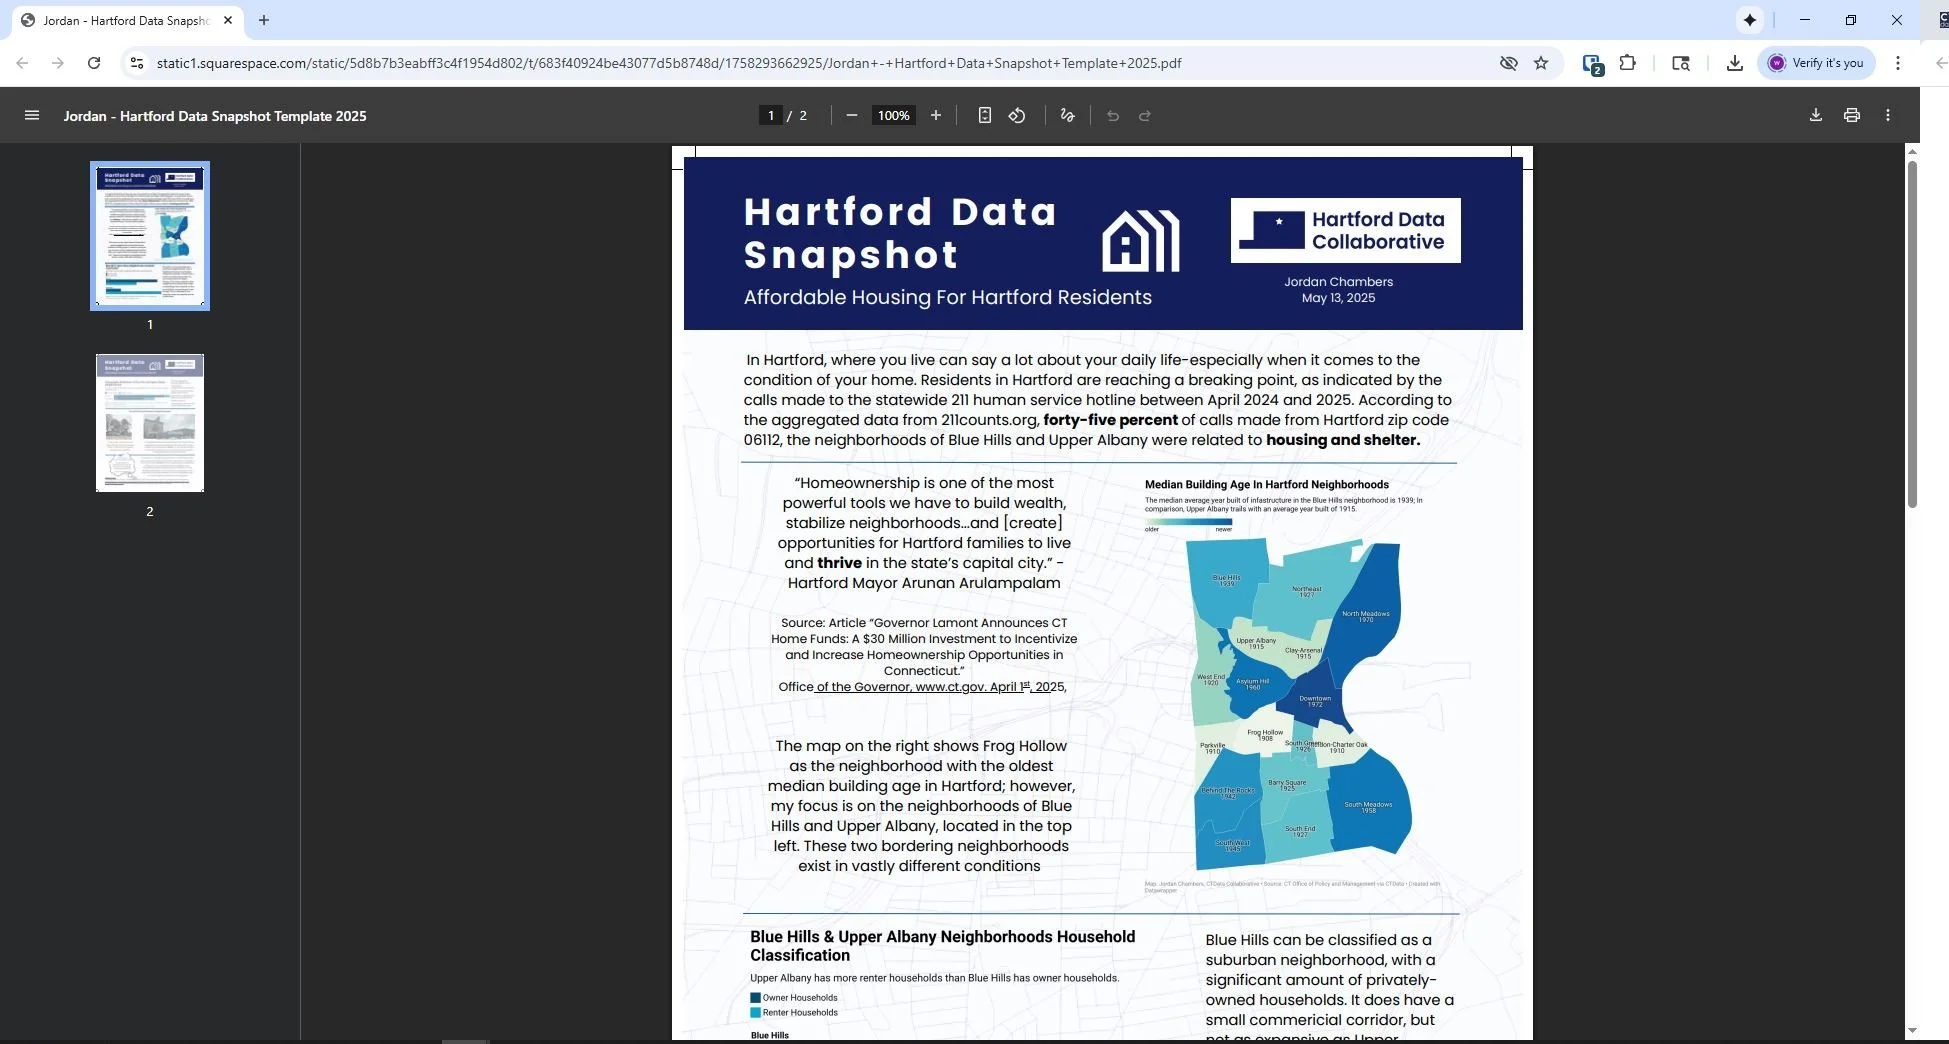The height and width of the screenshot is (1044, 1949).
Task: Go back to the previous page
Action: (22, 63)
